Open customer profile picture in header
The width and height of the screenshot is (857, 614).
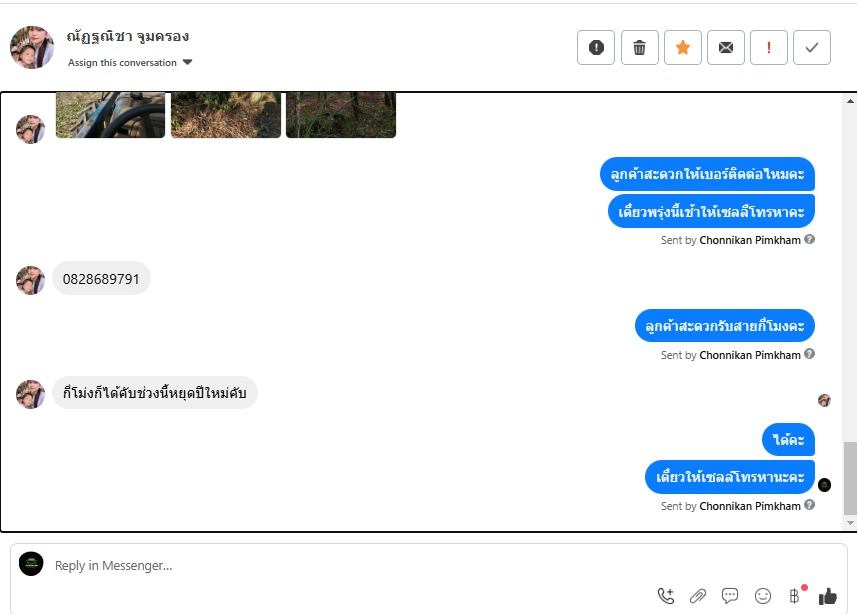[x=32, y=48]
